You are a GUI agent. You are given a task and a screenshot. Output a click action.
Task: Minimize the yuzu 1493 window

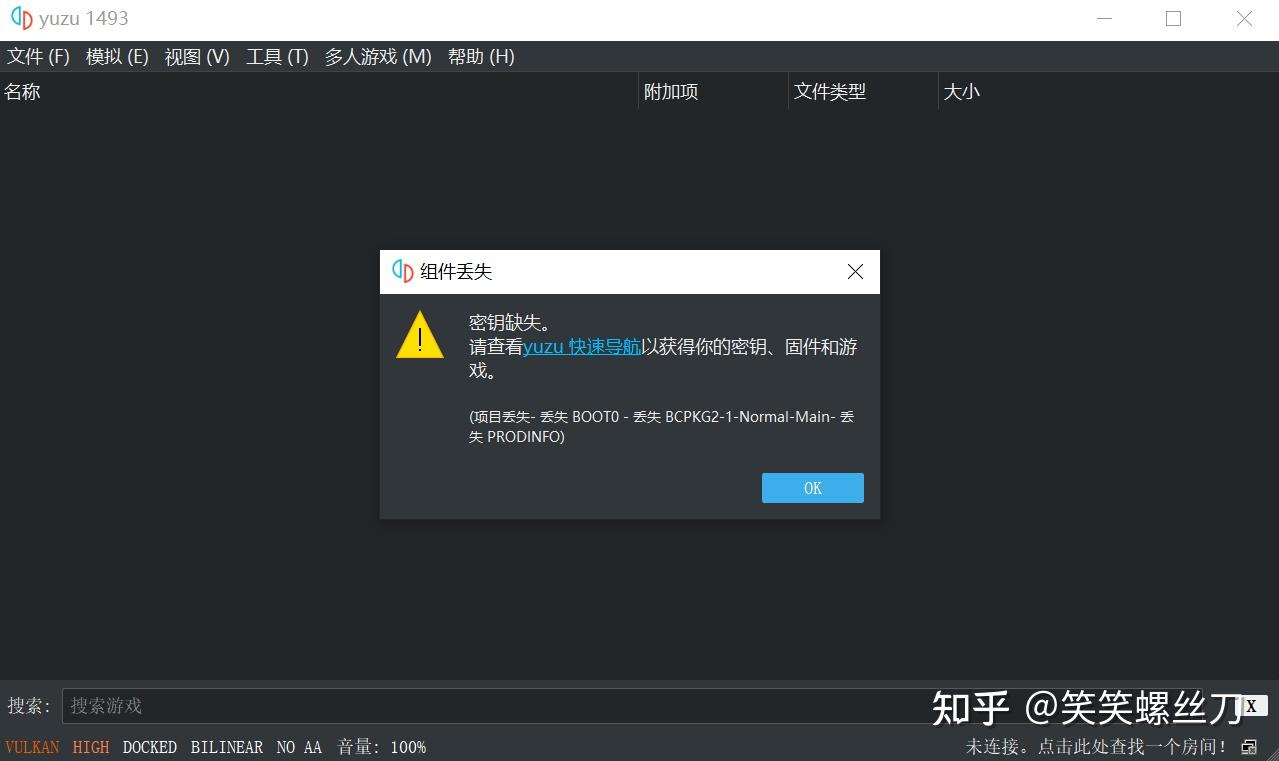pyautogui.click(x=1104, y=19)
